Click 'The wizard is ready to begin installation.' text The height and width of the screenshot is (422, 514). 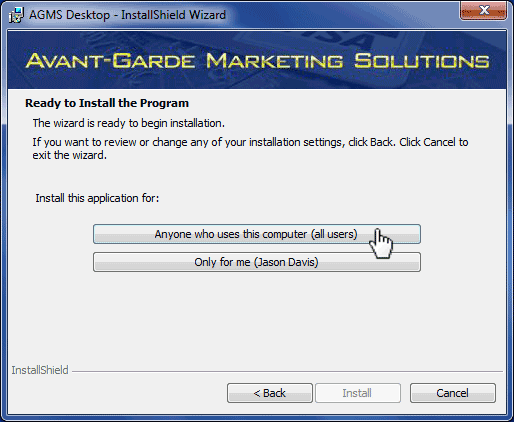129,123
